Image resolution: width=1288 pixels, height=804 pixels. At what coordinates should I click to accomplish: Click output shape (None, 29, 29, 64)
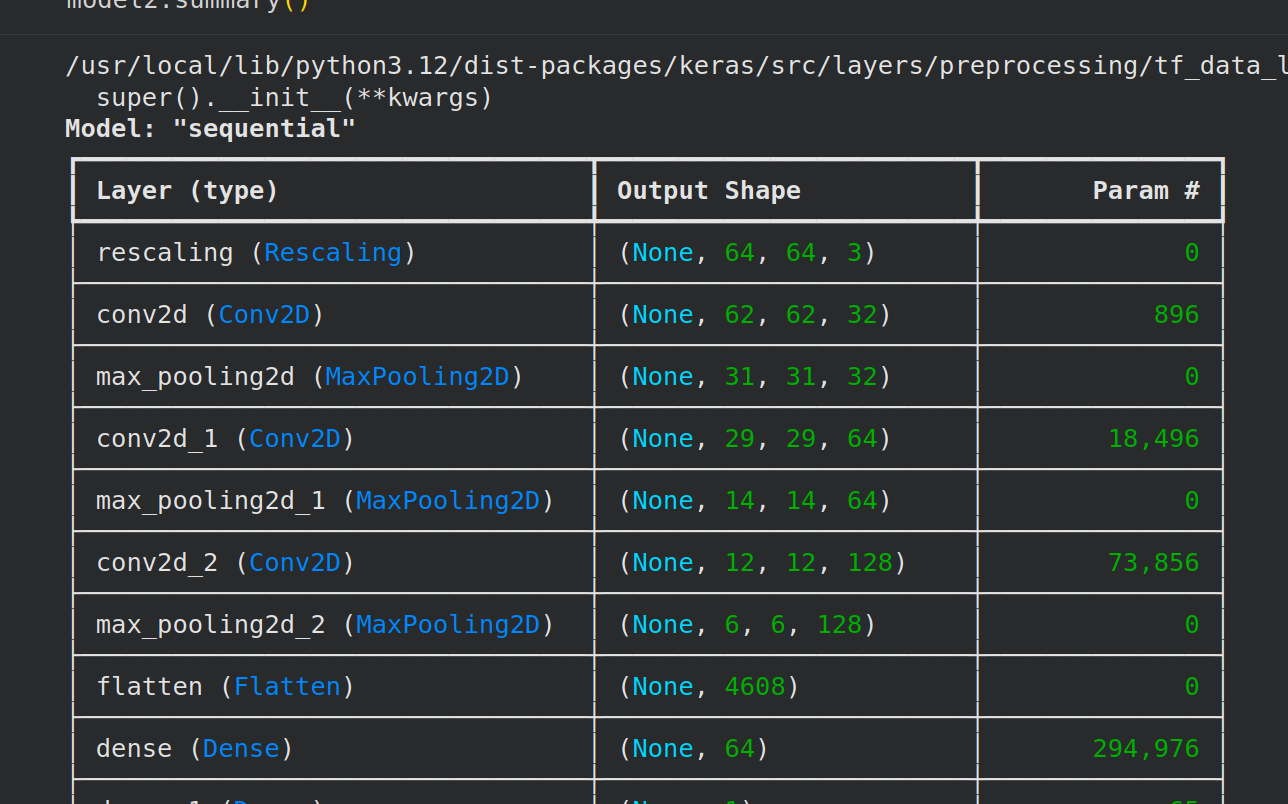pos(755,439)
